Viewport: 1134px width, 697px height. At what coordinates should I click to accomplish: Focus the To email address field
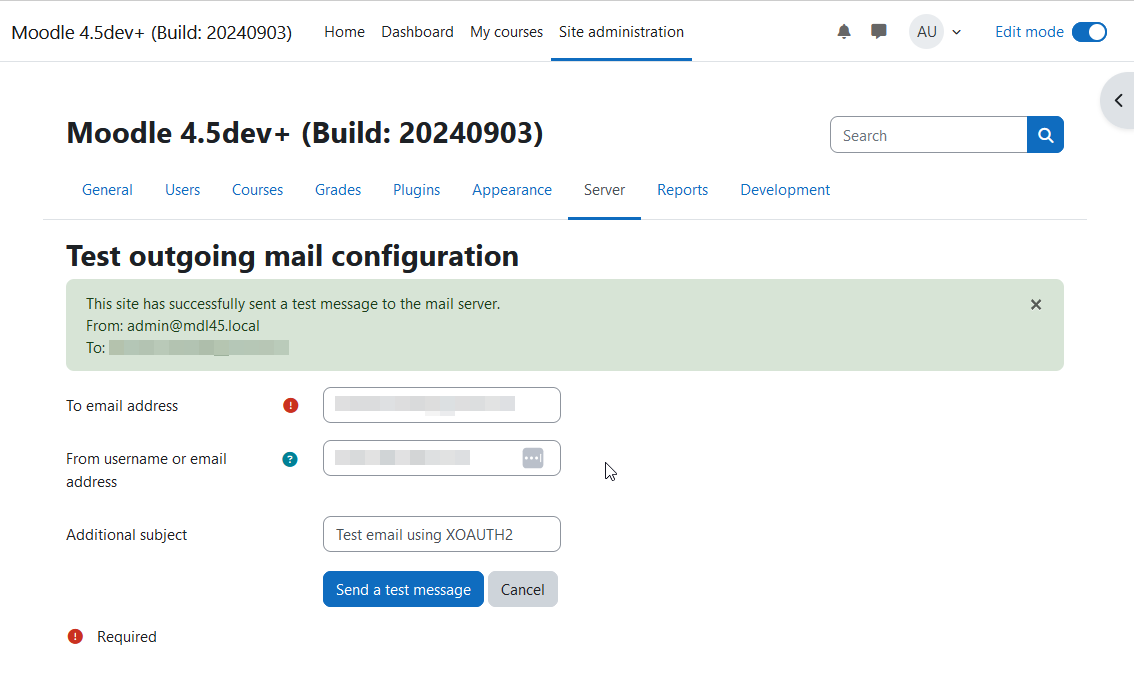pyautogui.click(x=442, y=405)
